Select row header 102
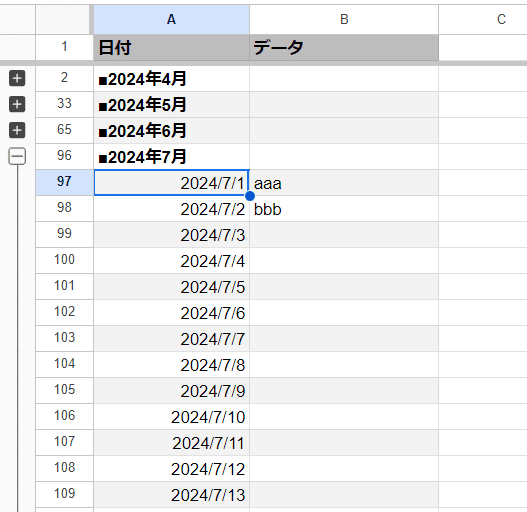 click(64, 312)
